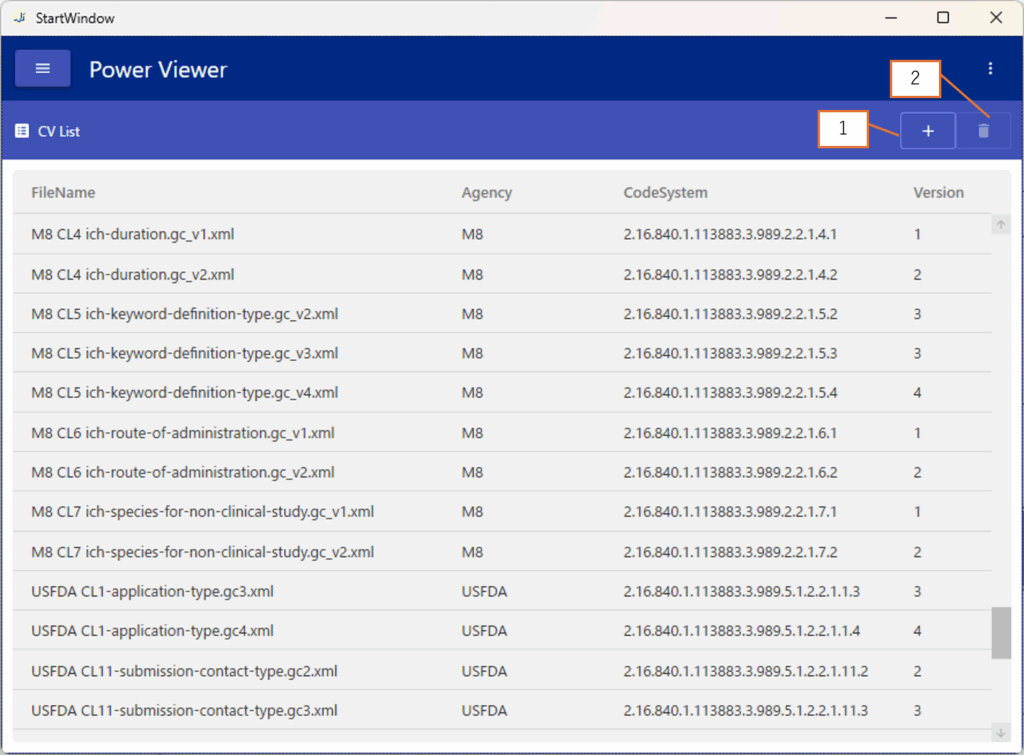Click the CodeSystem column header
This screenshot has width=1024, height=755.
click(665, 193)
